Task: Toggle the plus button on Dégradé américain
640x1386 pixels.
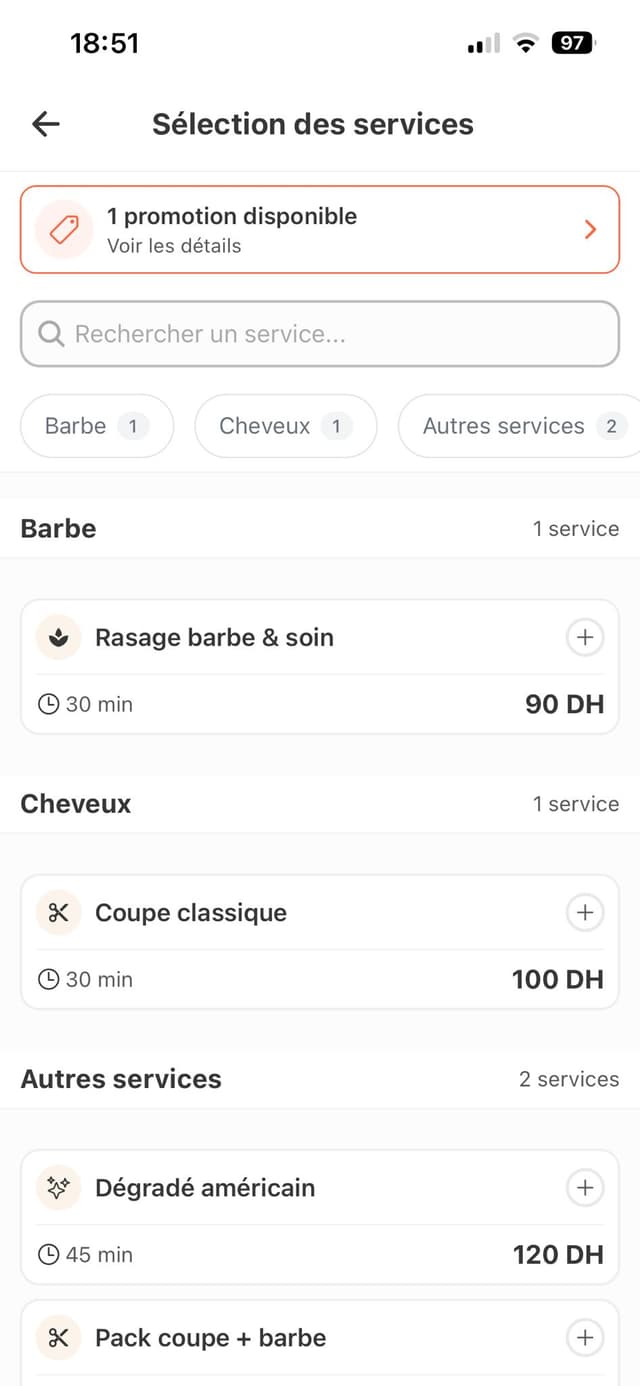Action: [x=585, y=1188]
